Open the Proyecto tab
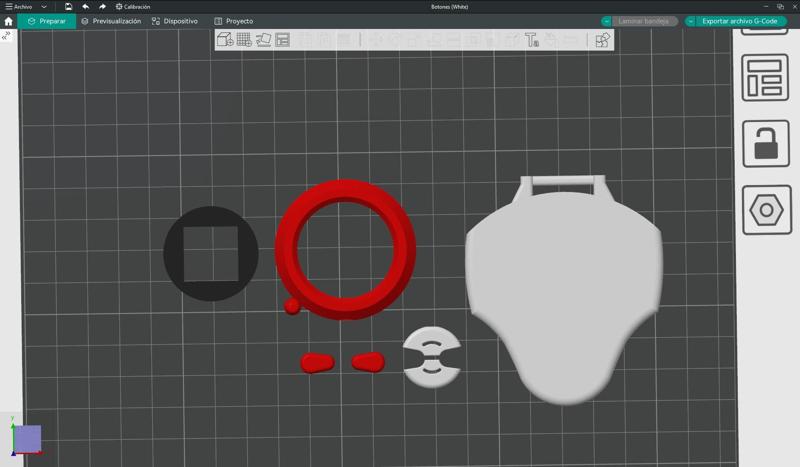 coord(234,21)
